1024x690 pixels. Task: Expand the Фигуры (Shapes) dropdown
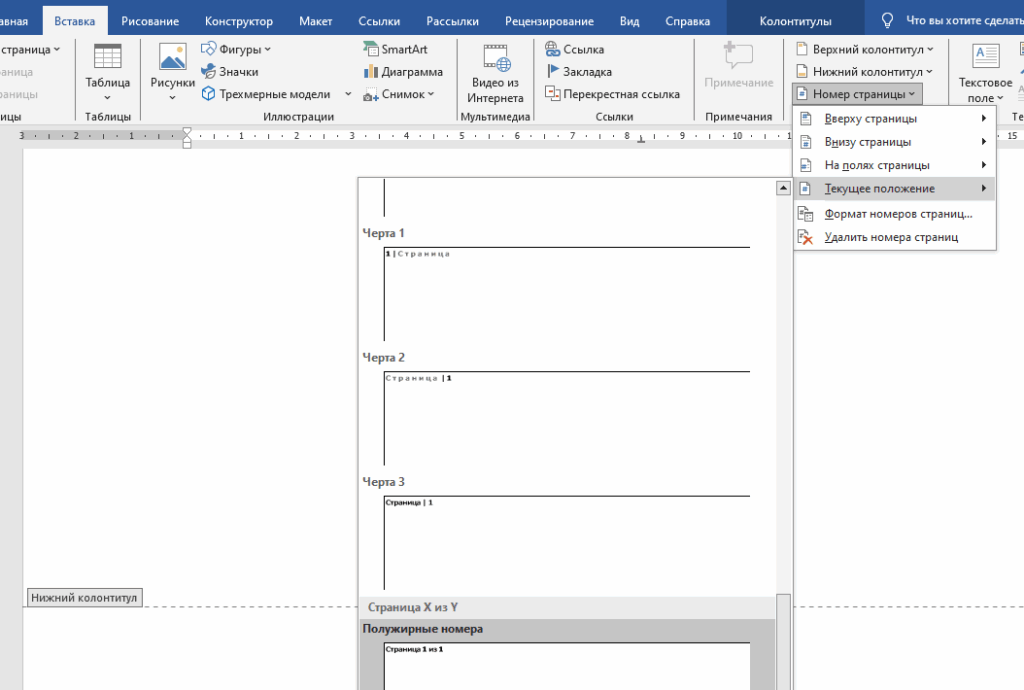coord(236,49)
